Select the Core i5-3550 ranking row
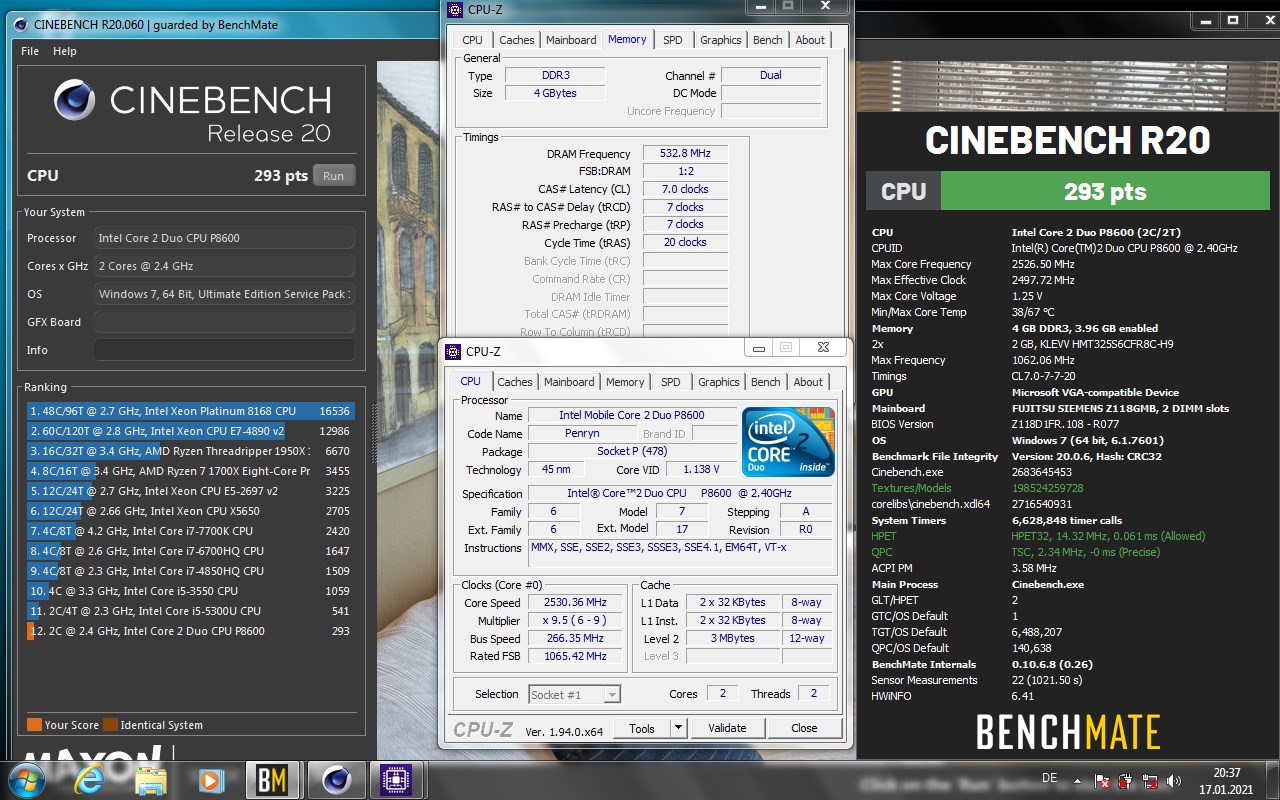Screen dimensions: 1280x800 [190, 591]
